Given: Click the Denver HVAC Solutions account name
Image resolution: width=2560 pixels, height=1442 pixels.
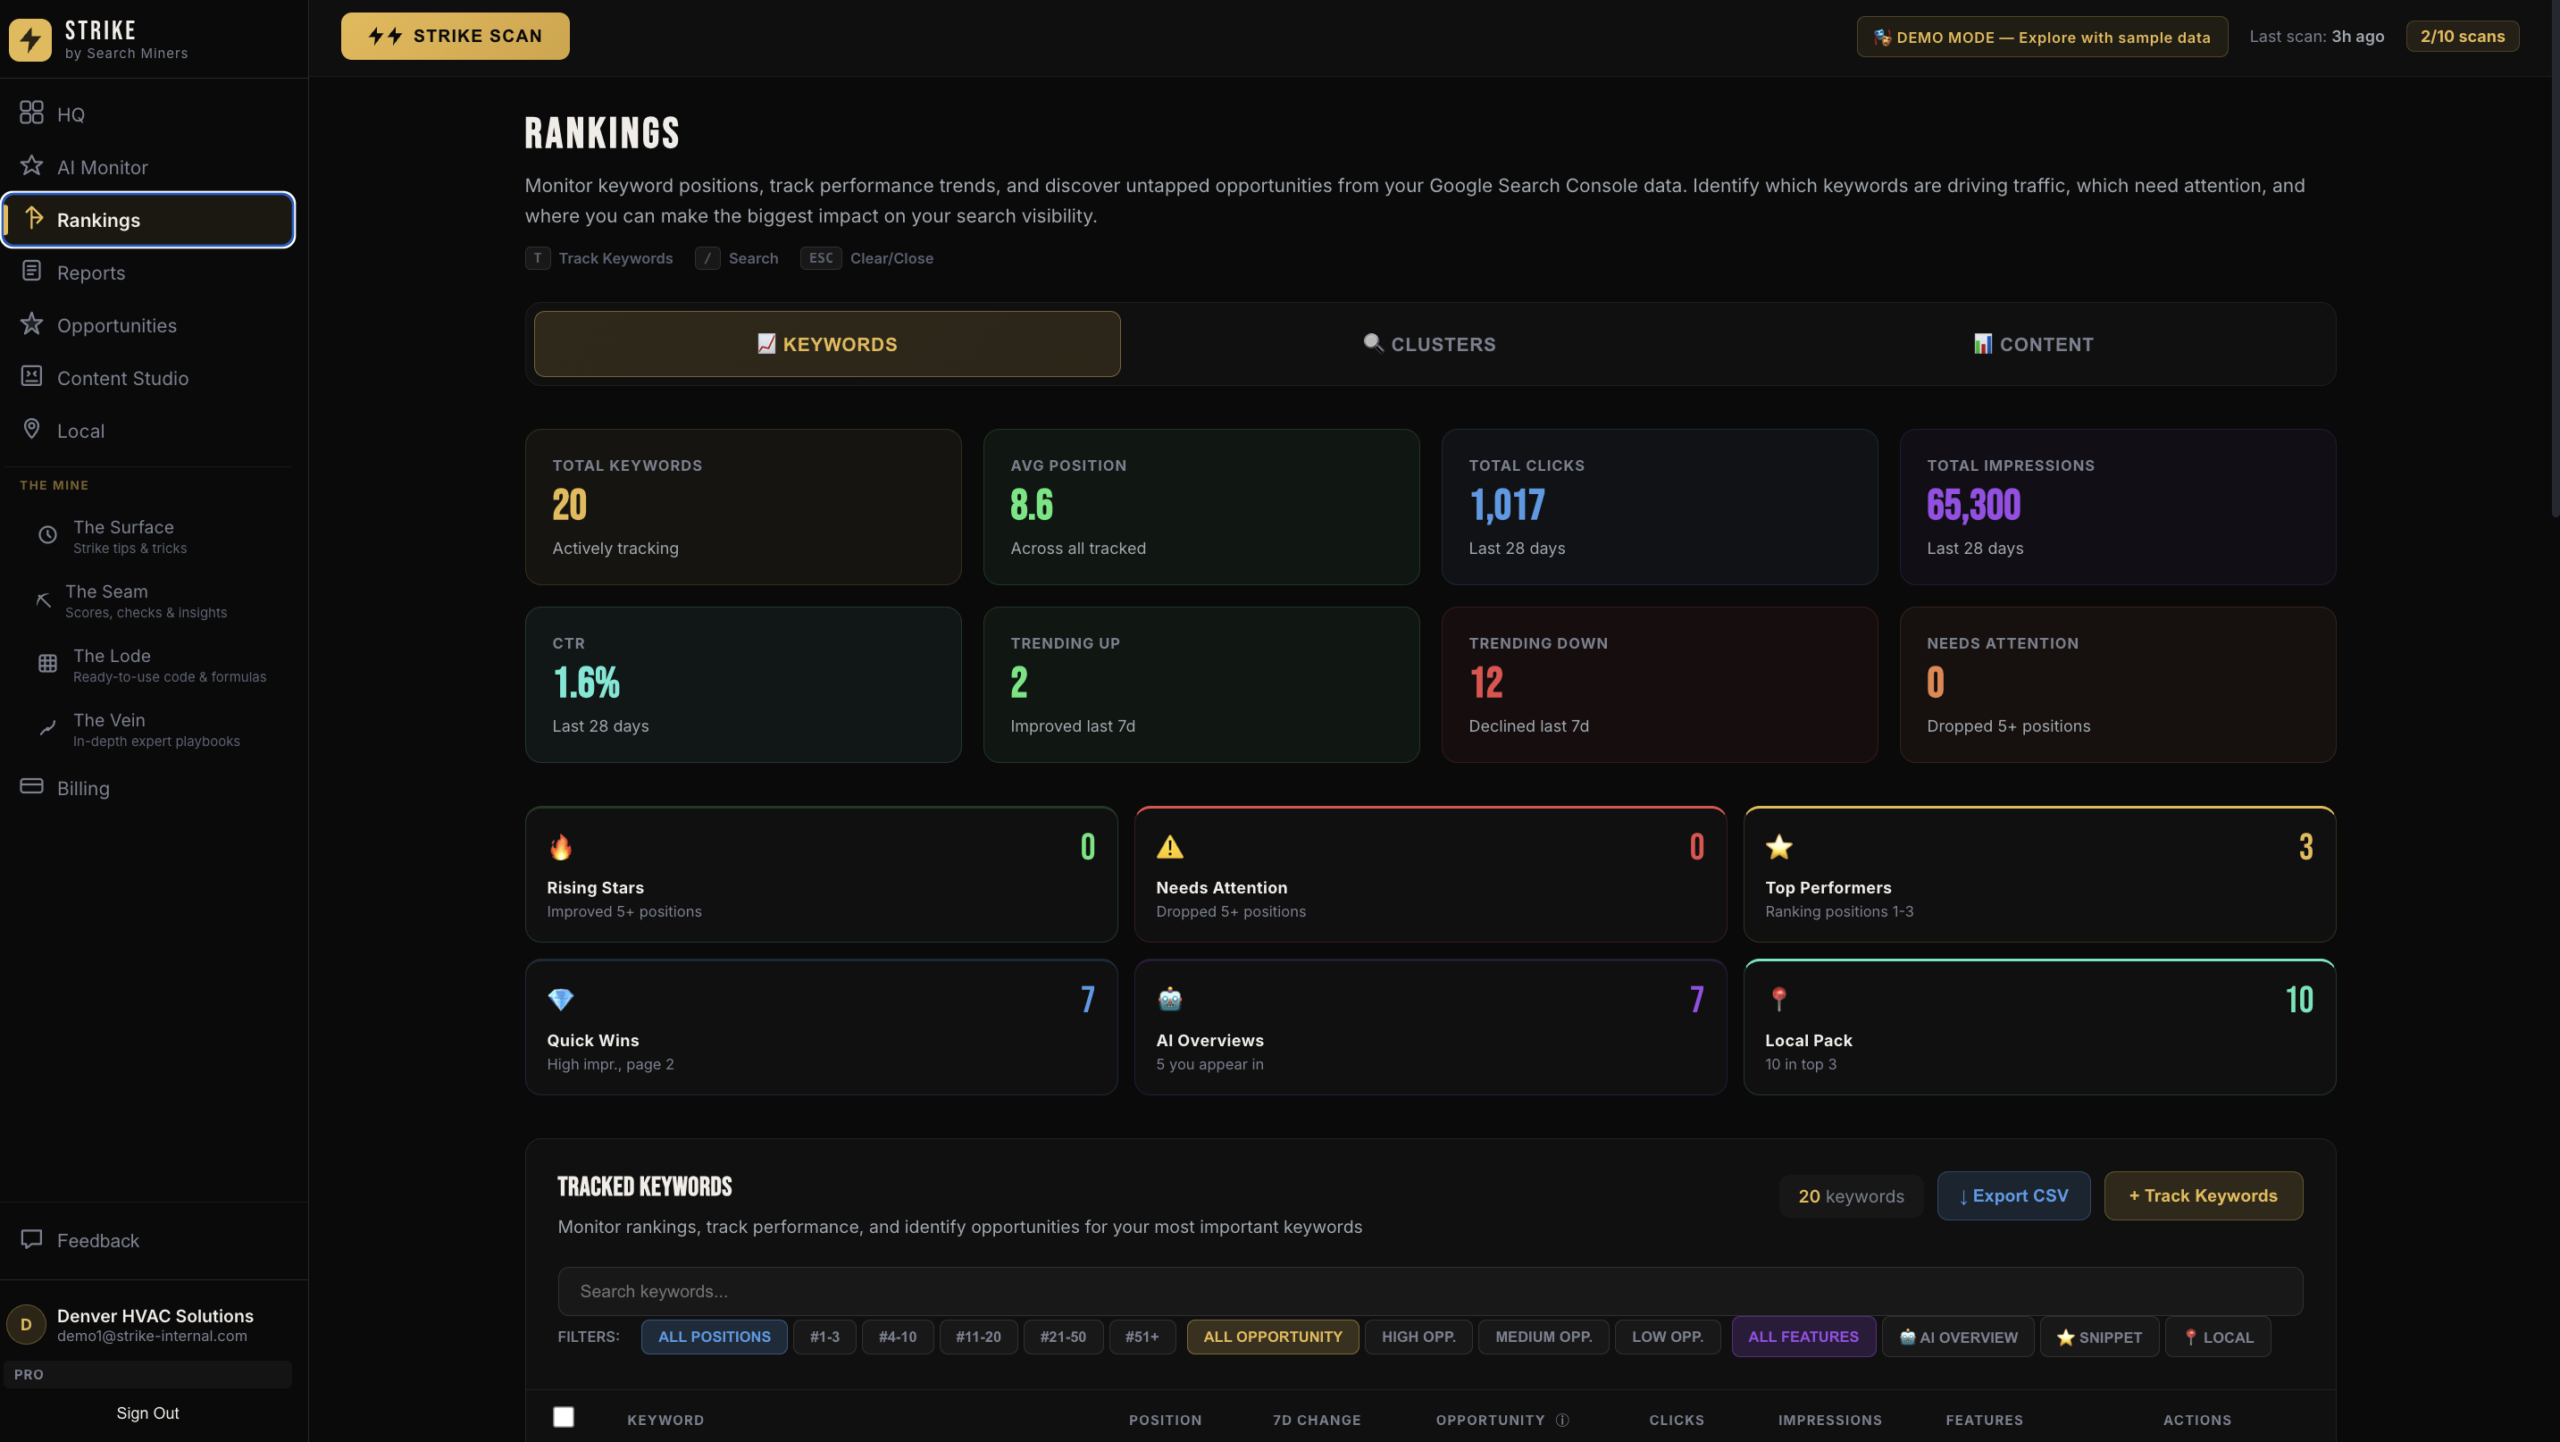Looking at the screenshot, I should click(155, 1317).
